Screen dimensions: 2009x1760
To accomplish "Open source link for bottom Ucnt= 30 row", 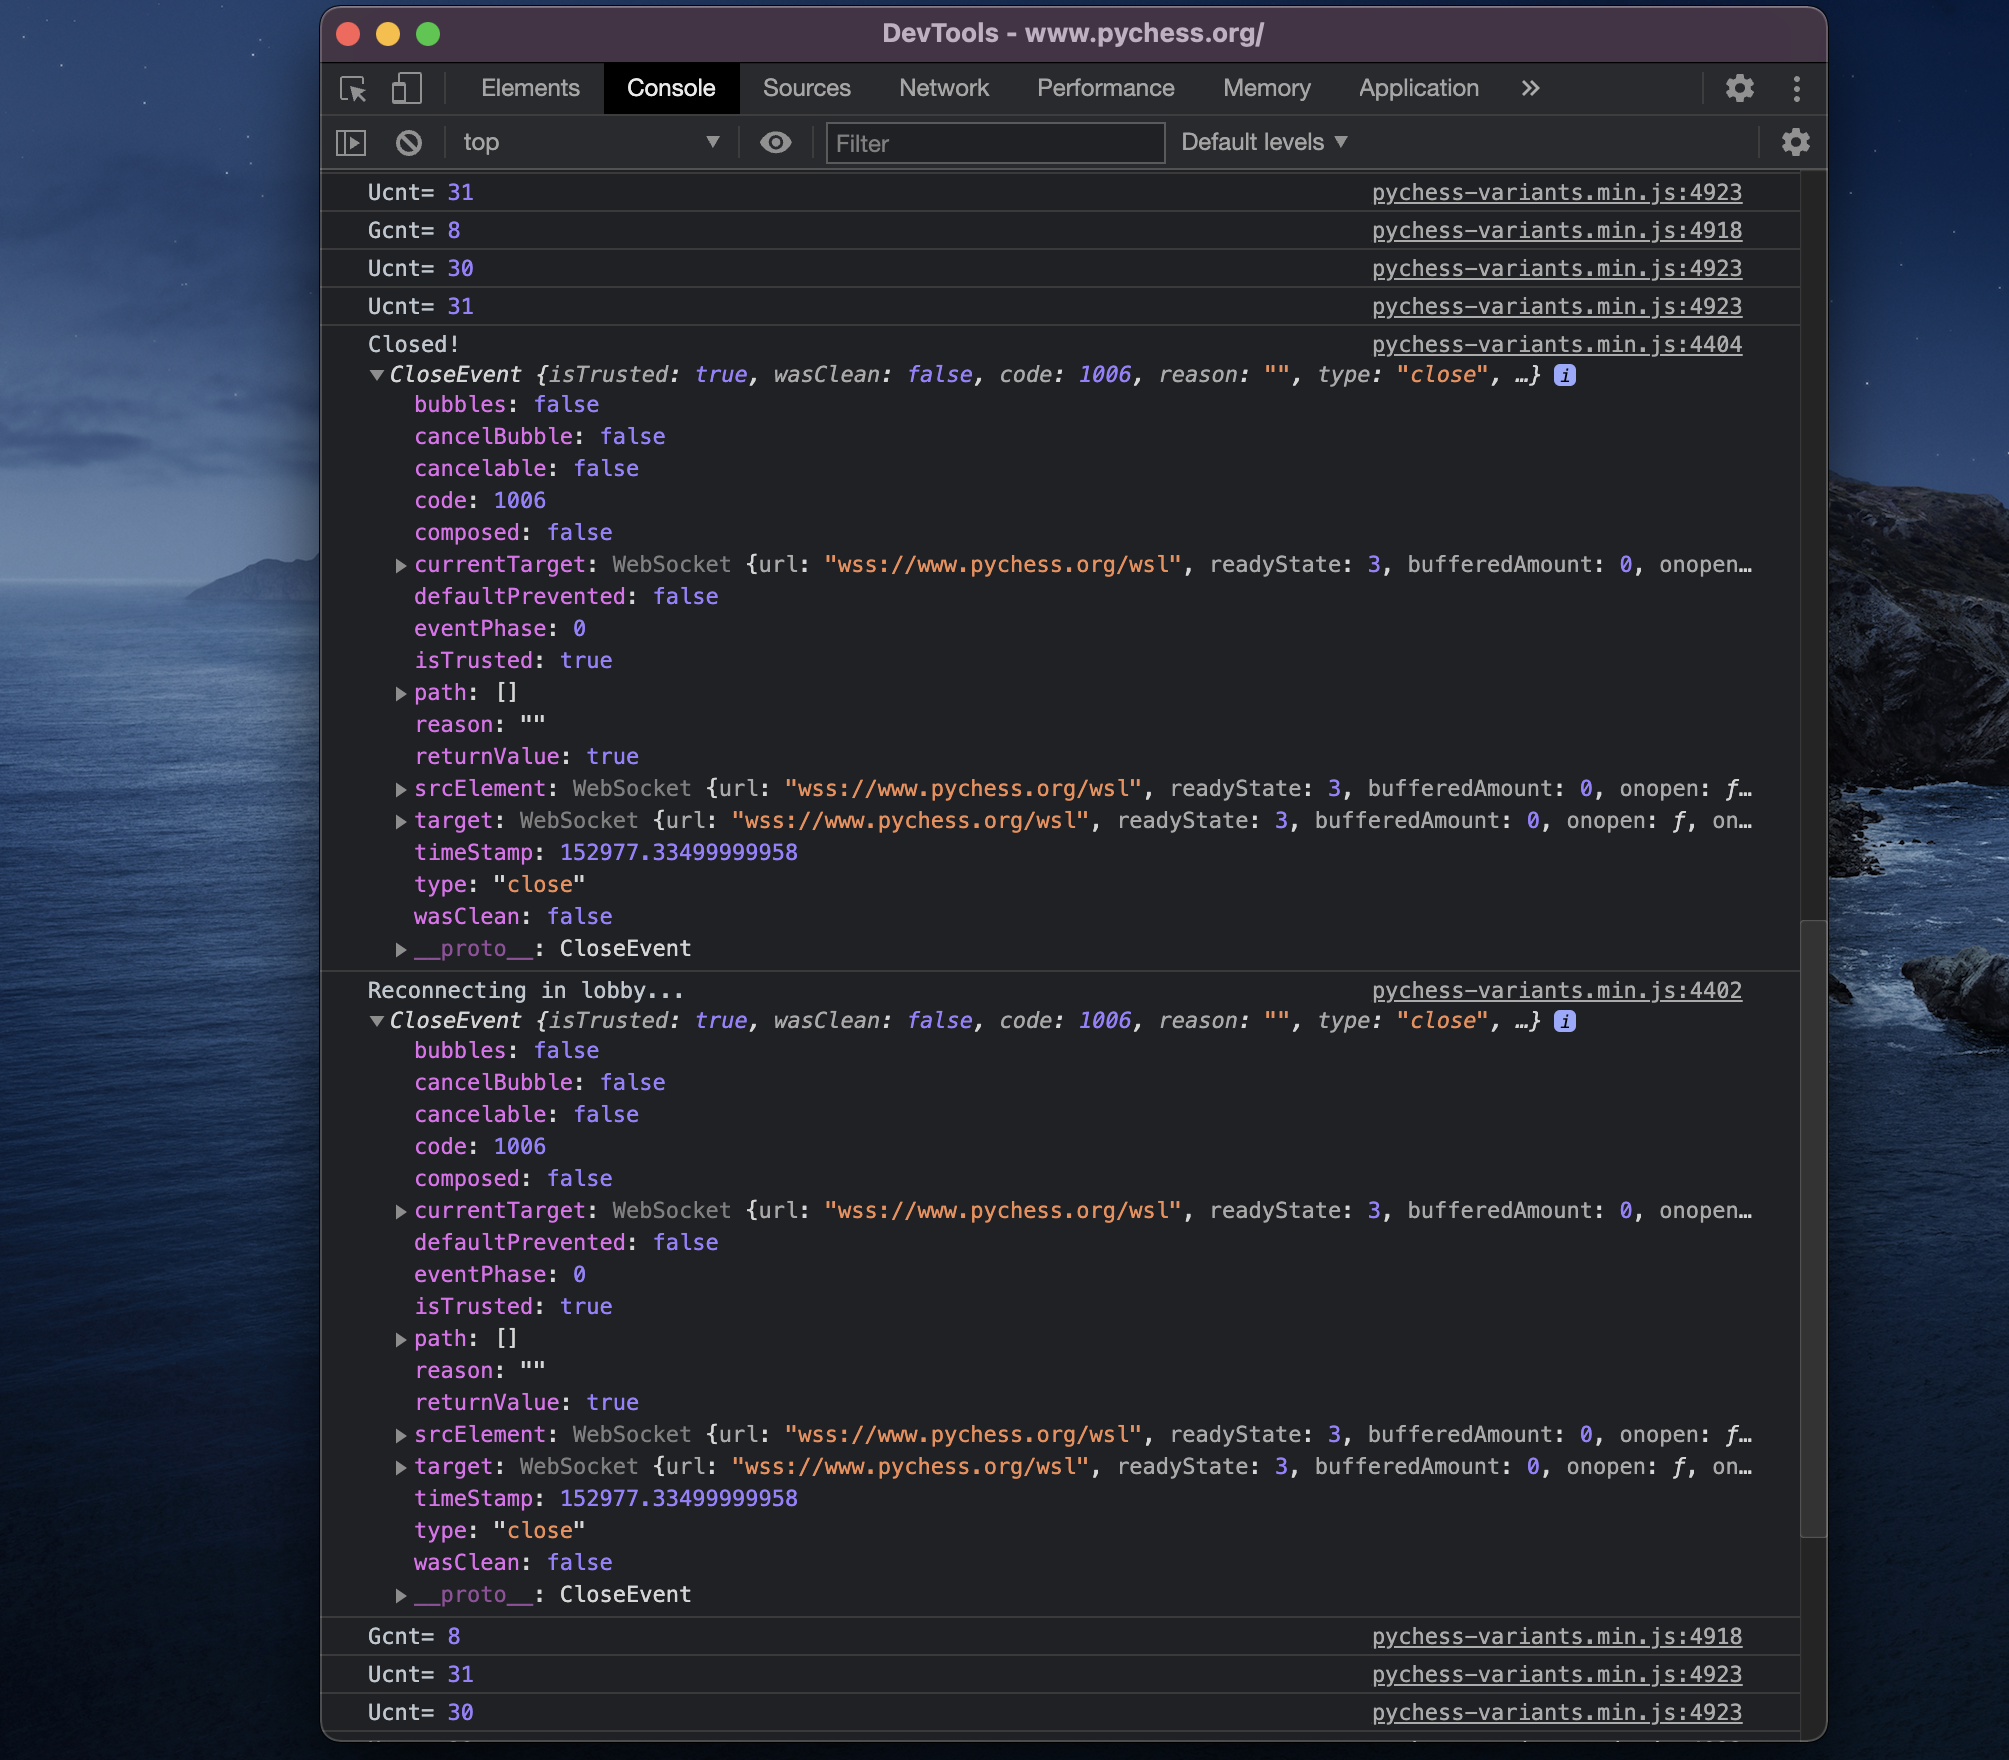I will [1557, 1713].
